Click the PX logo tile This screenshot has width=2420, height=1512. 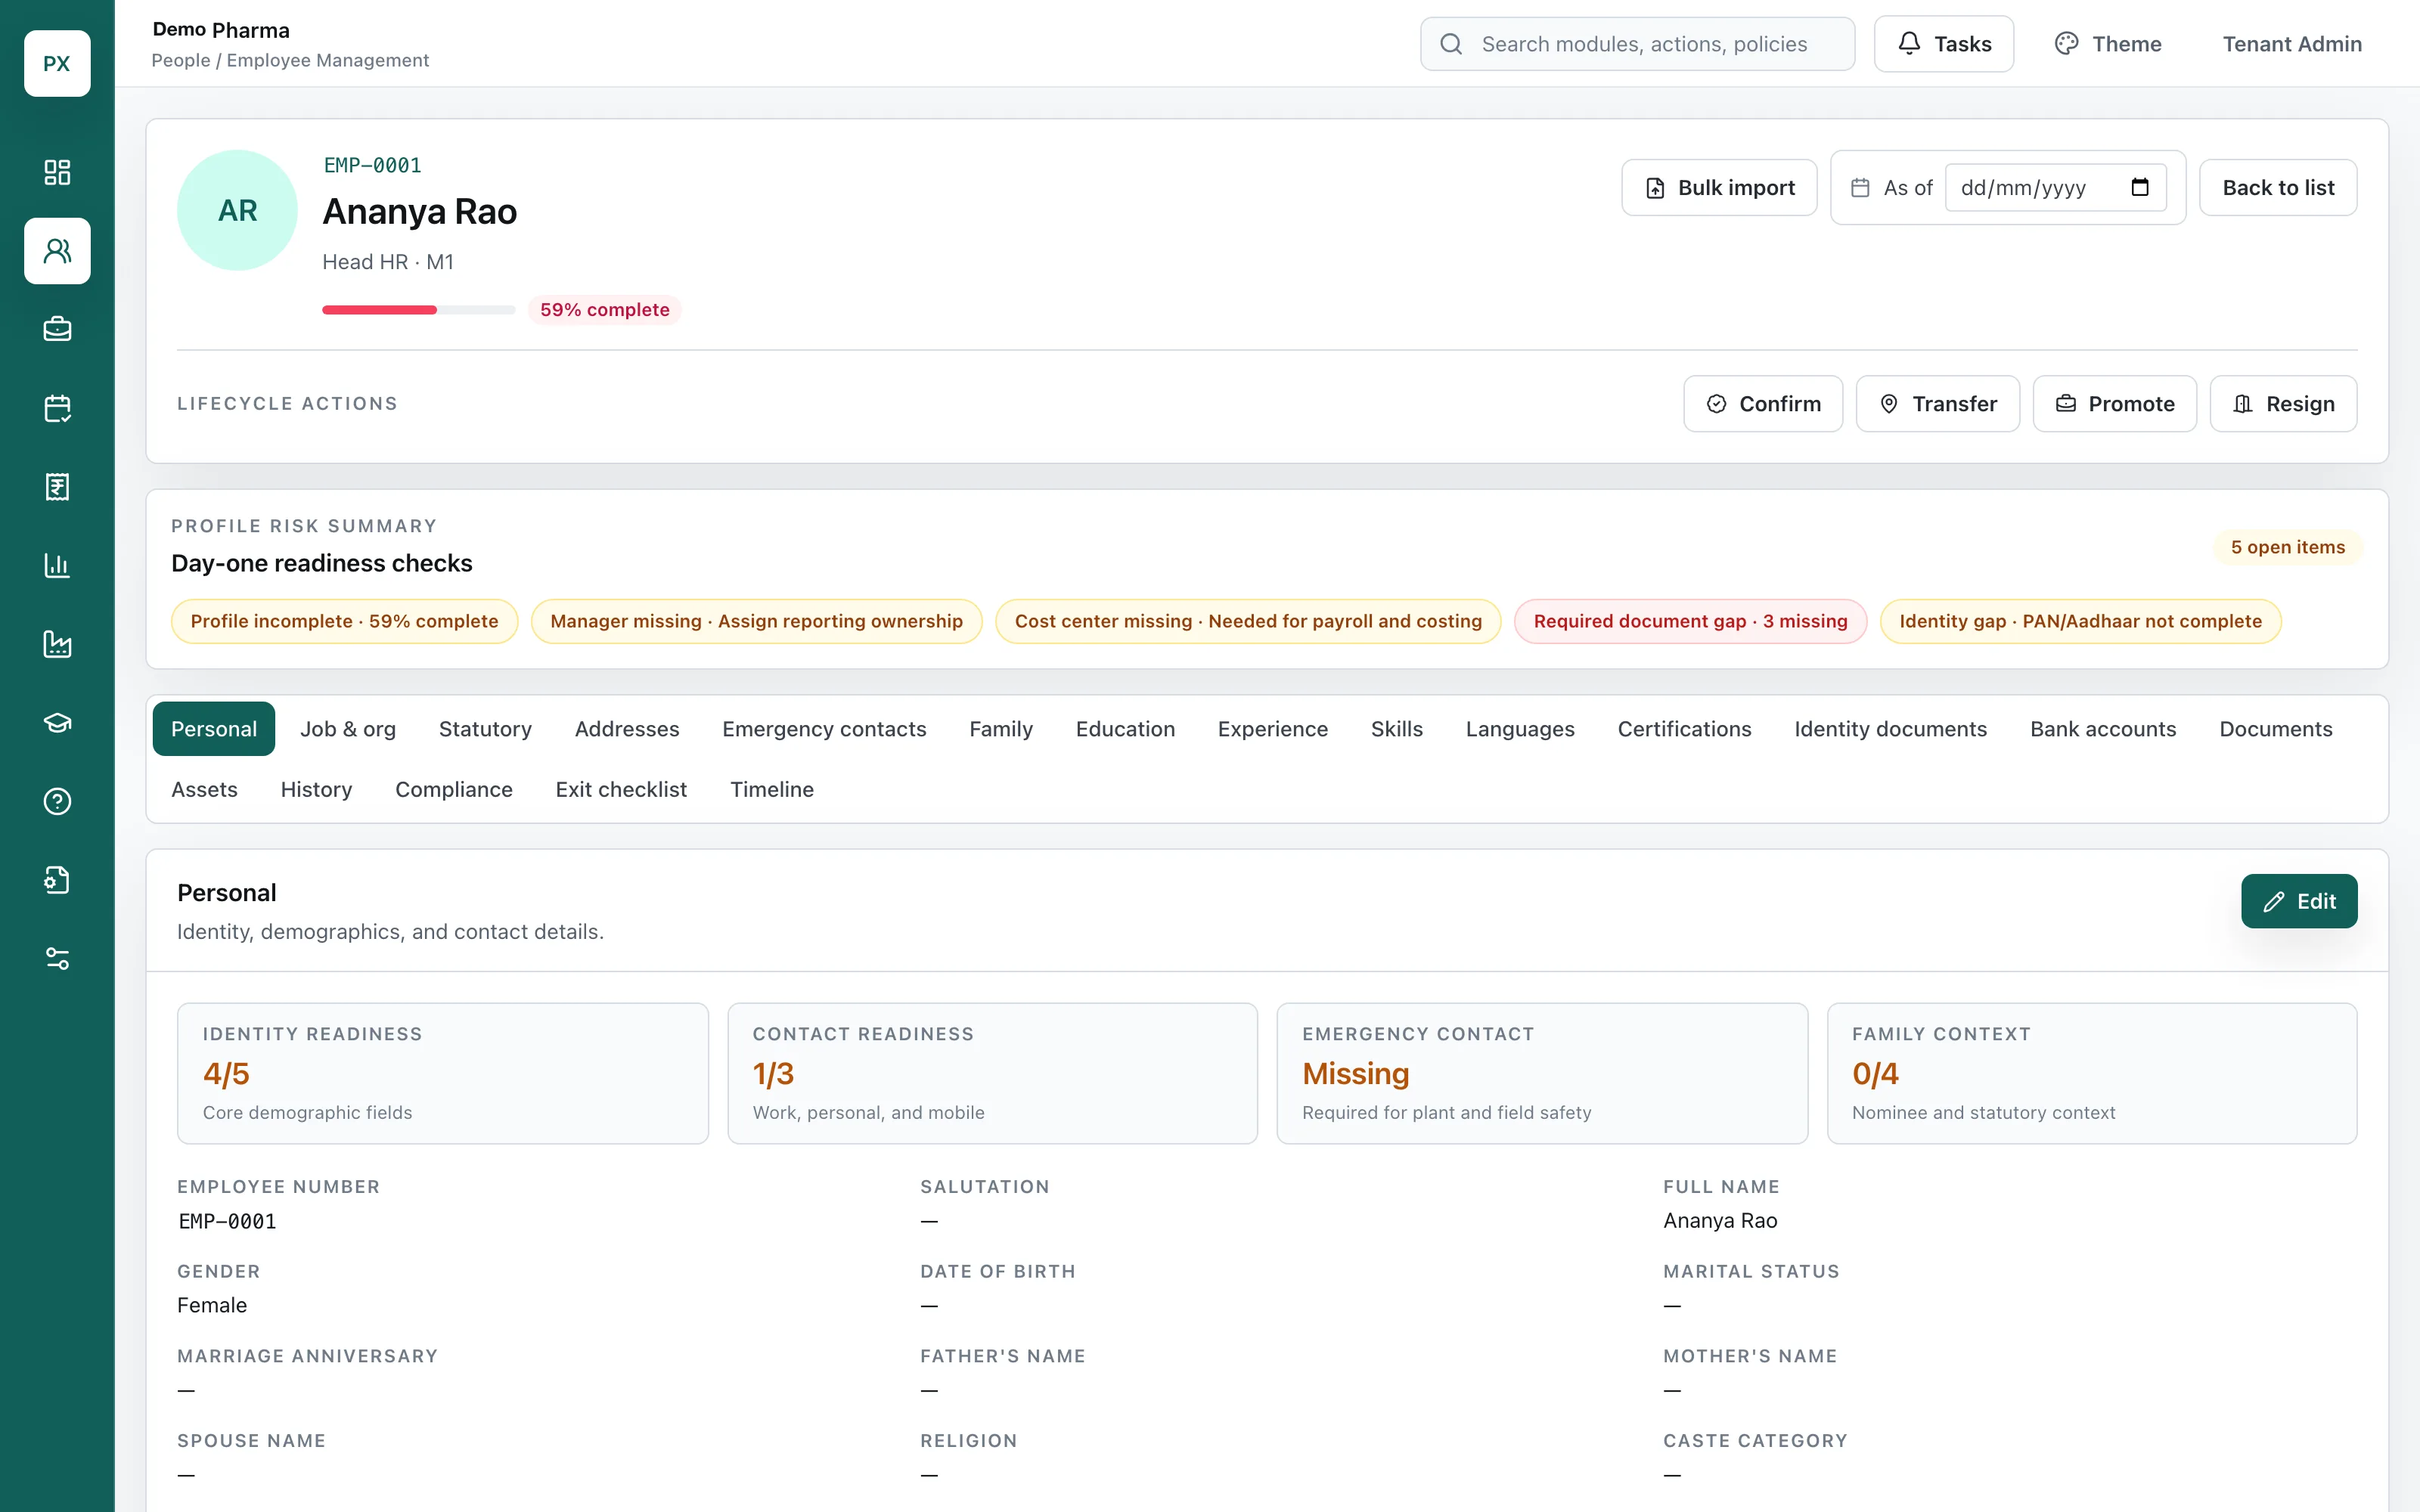(57, 63)
